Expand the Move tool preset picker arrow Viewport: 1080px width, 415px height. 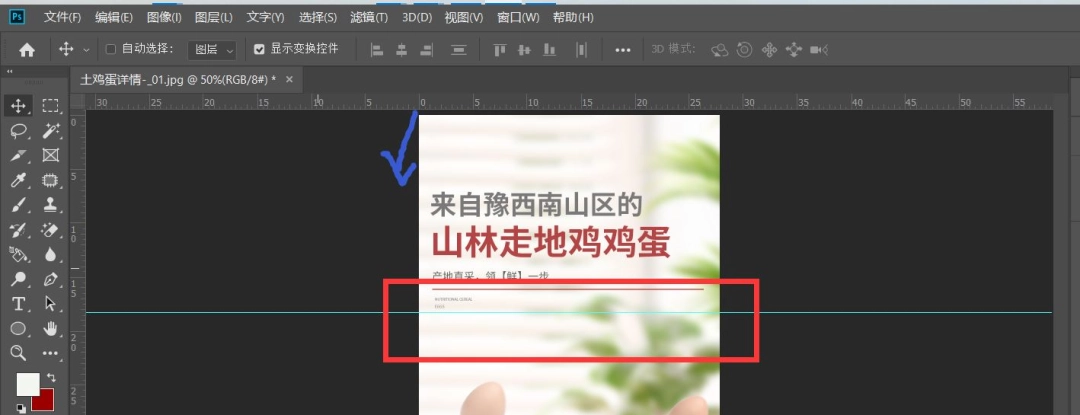86,50
